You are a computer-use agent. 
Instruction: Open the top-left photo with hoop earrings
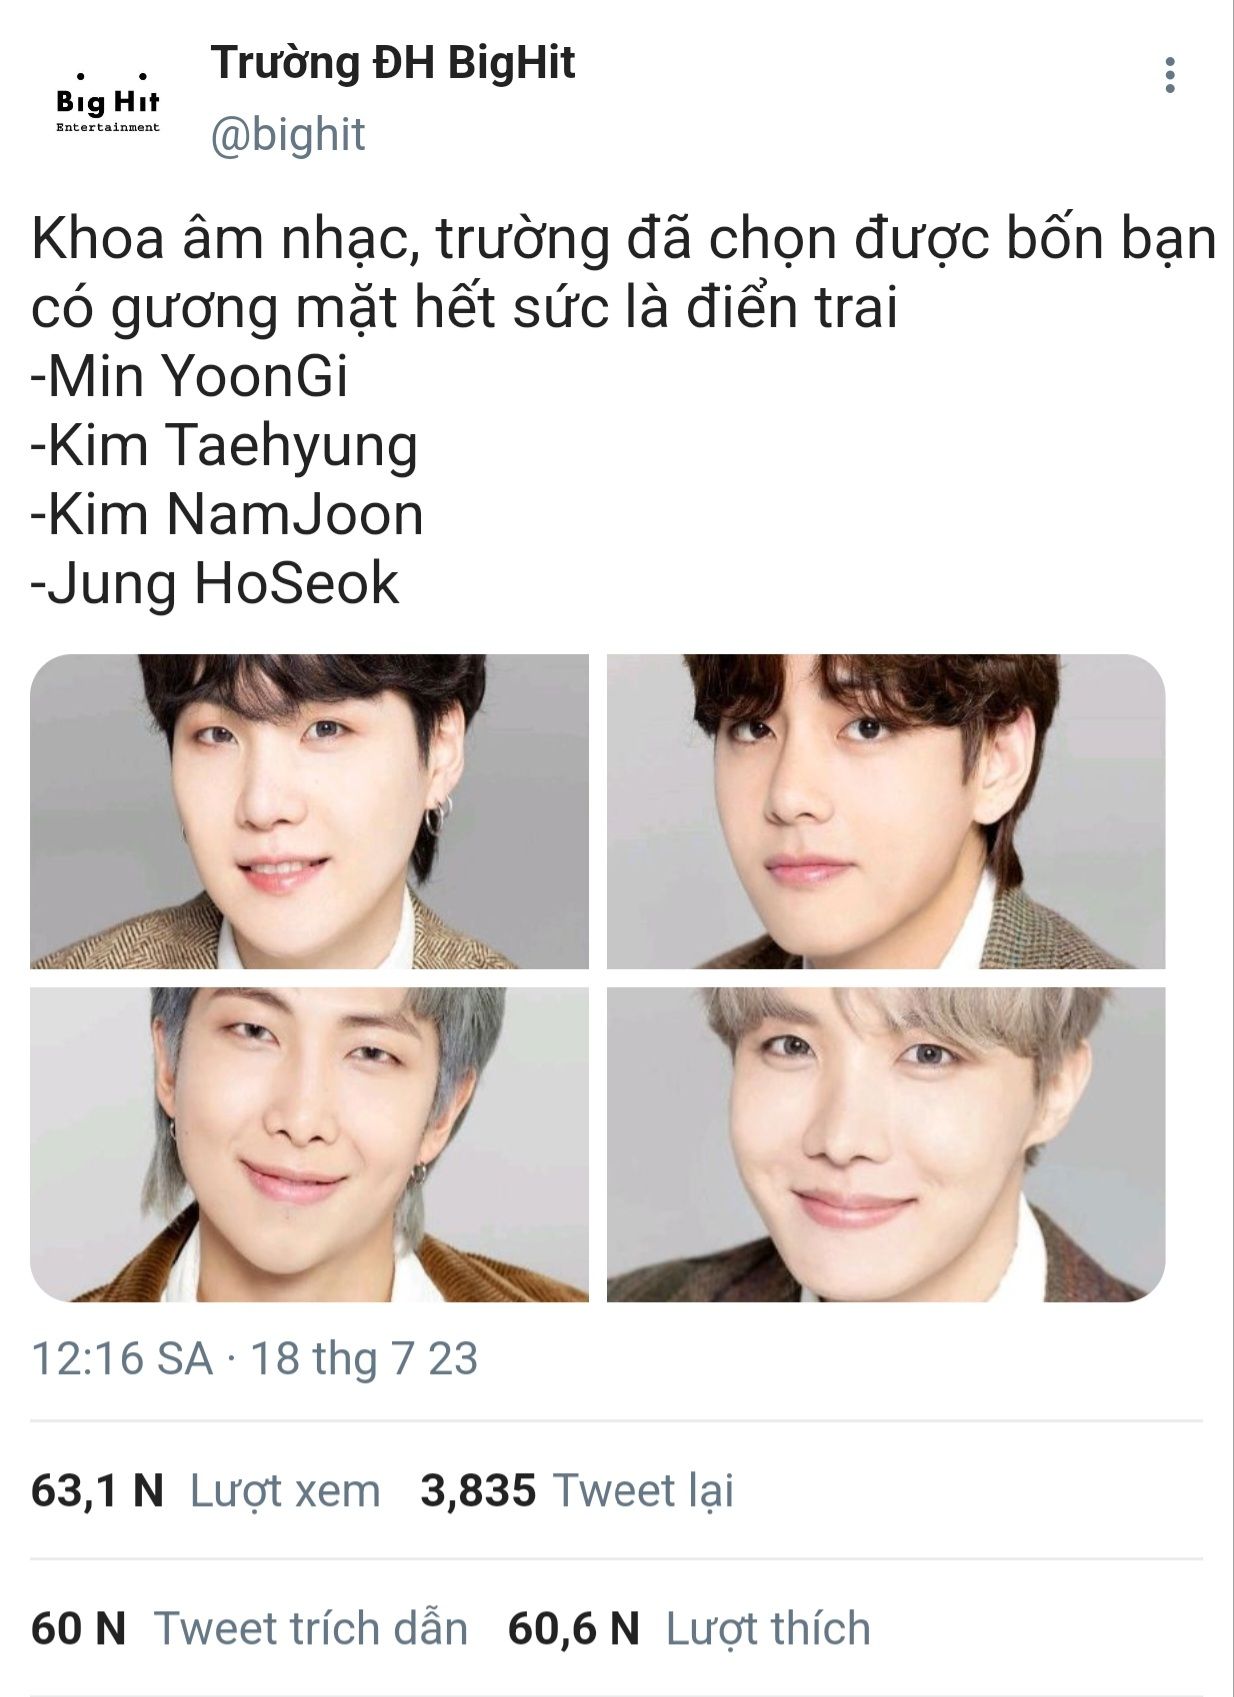309,811
